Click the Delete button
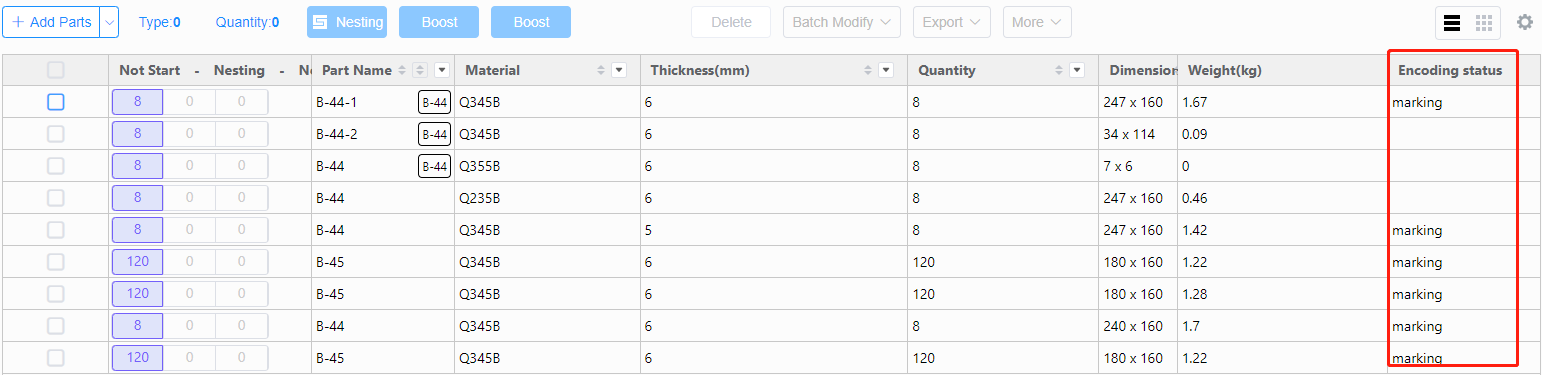1542x375 pixels. click(731, 22)
